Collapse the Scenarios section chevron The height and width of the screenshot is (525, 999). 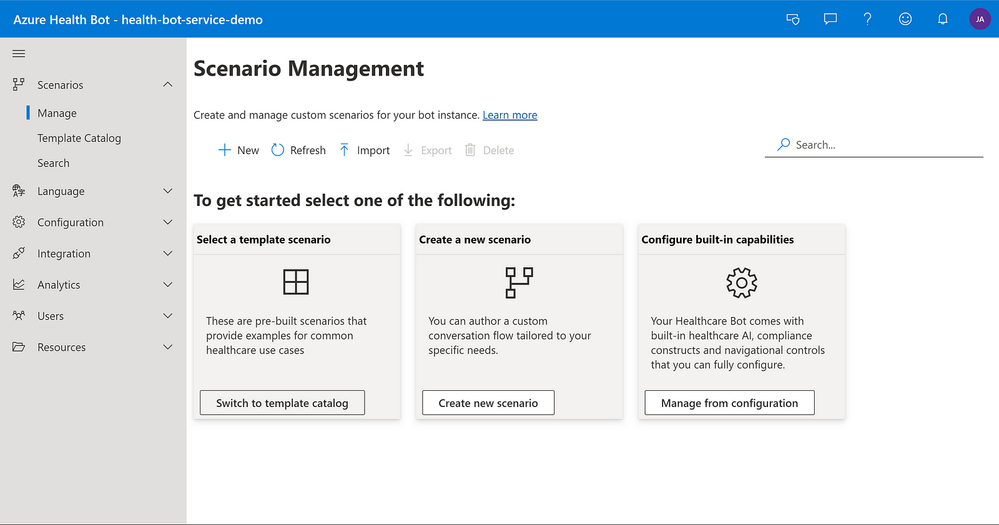coord(167,85)
